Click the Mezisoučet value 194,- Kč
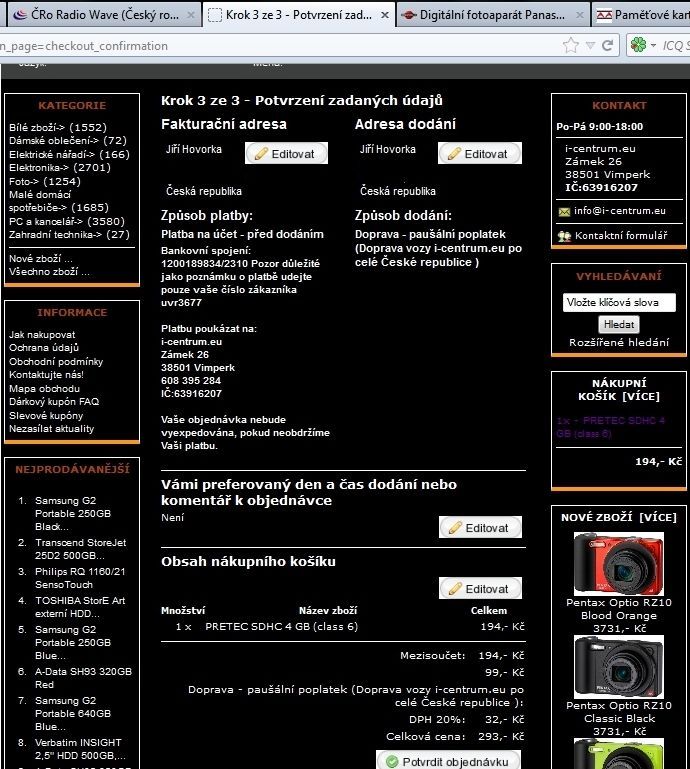The width and height of the screenshot is (690, 769). [501, 656]
